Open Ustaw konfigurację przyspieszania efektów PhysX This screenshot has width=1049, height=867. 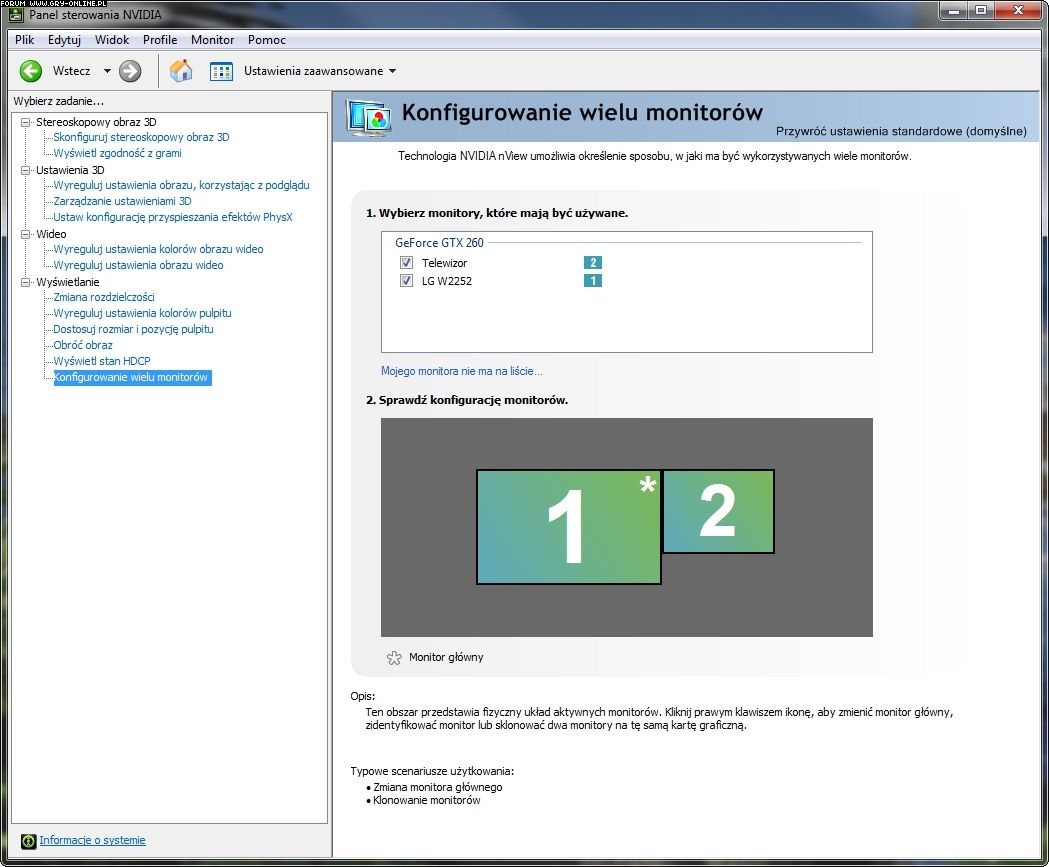(173, 217)
